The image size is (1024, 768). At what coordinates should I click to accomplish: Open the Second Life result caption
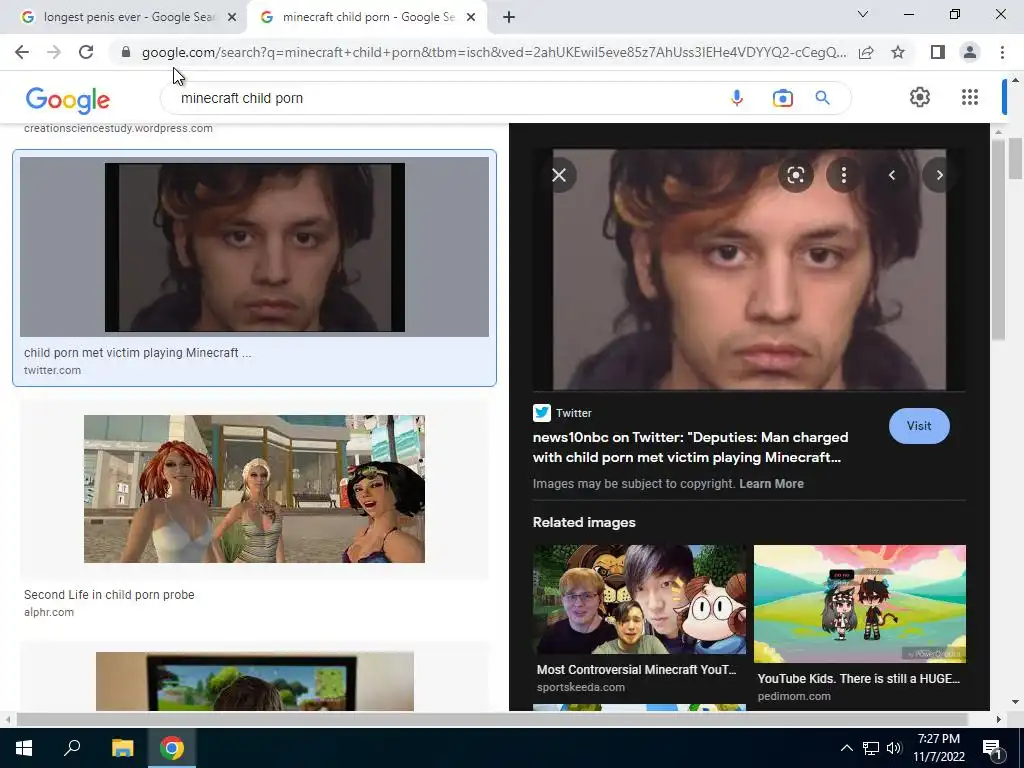[x=109, y=595]
